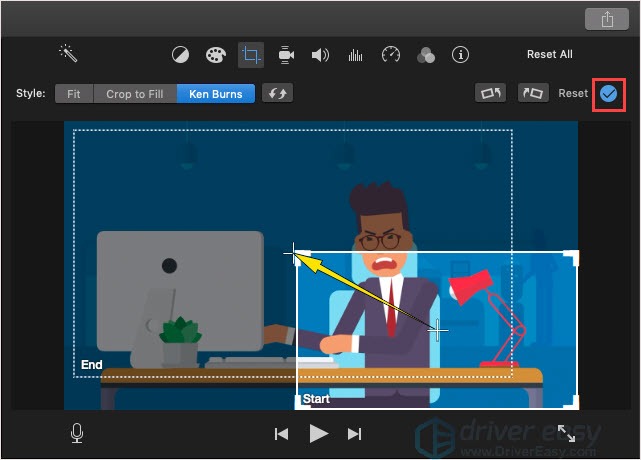
Task: Open noise reduction and equalizer tool
Action: coord(355,55)
